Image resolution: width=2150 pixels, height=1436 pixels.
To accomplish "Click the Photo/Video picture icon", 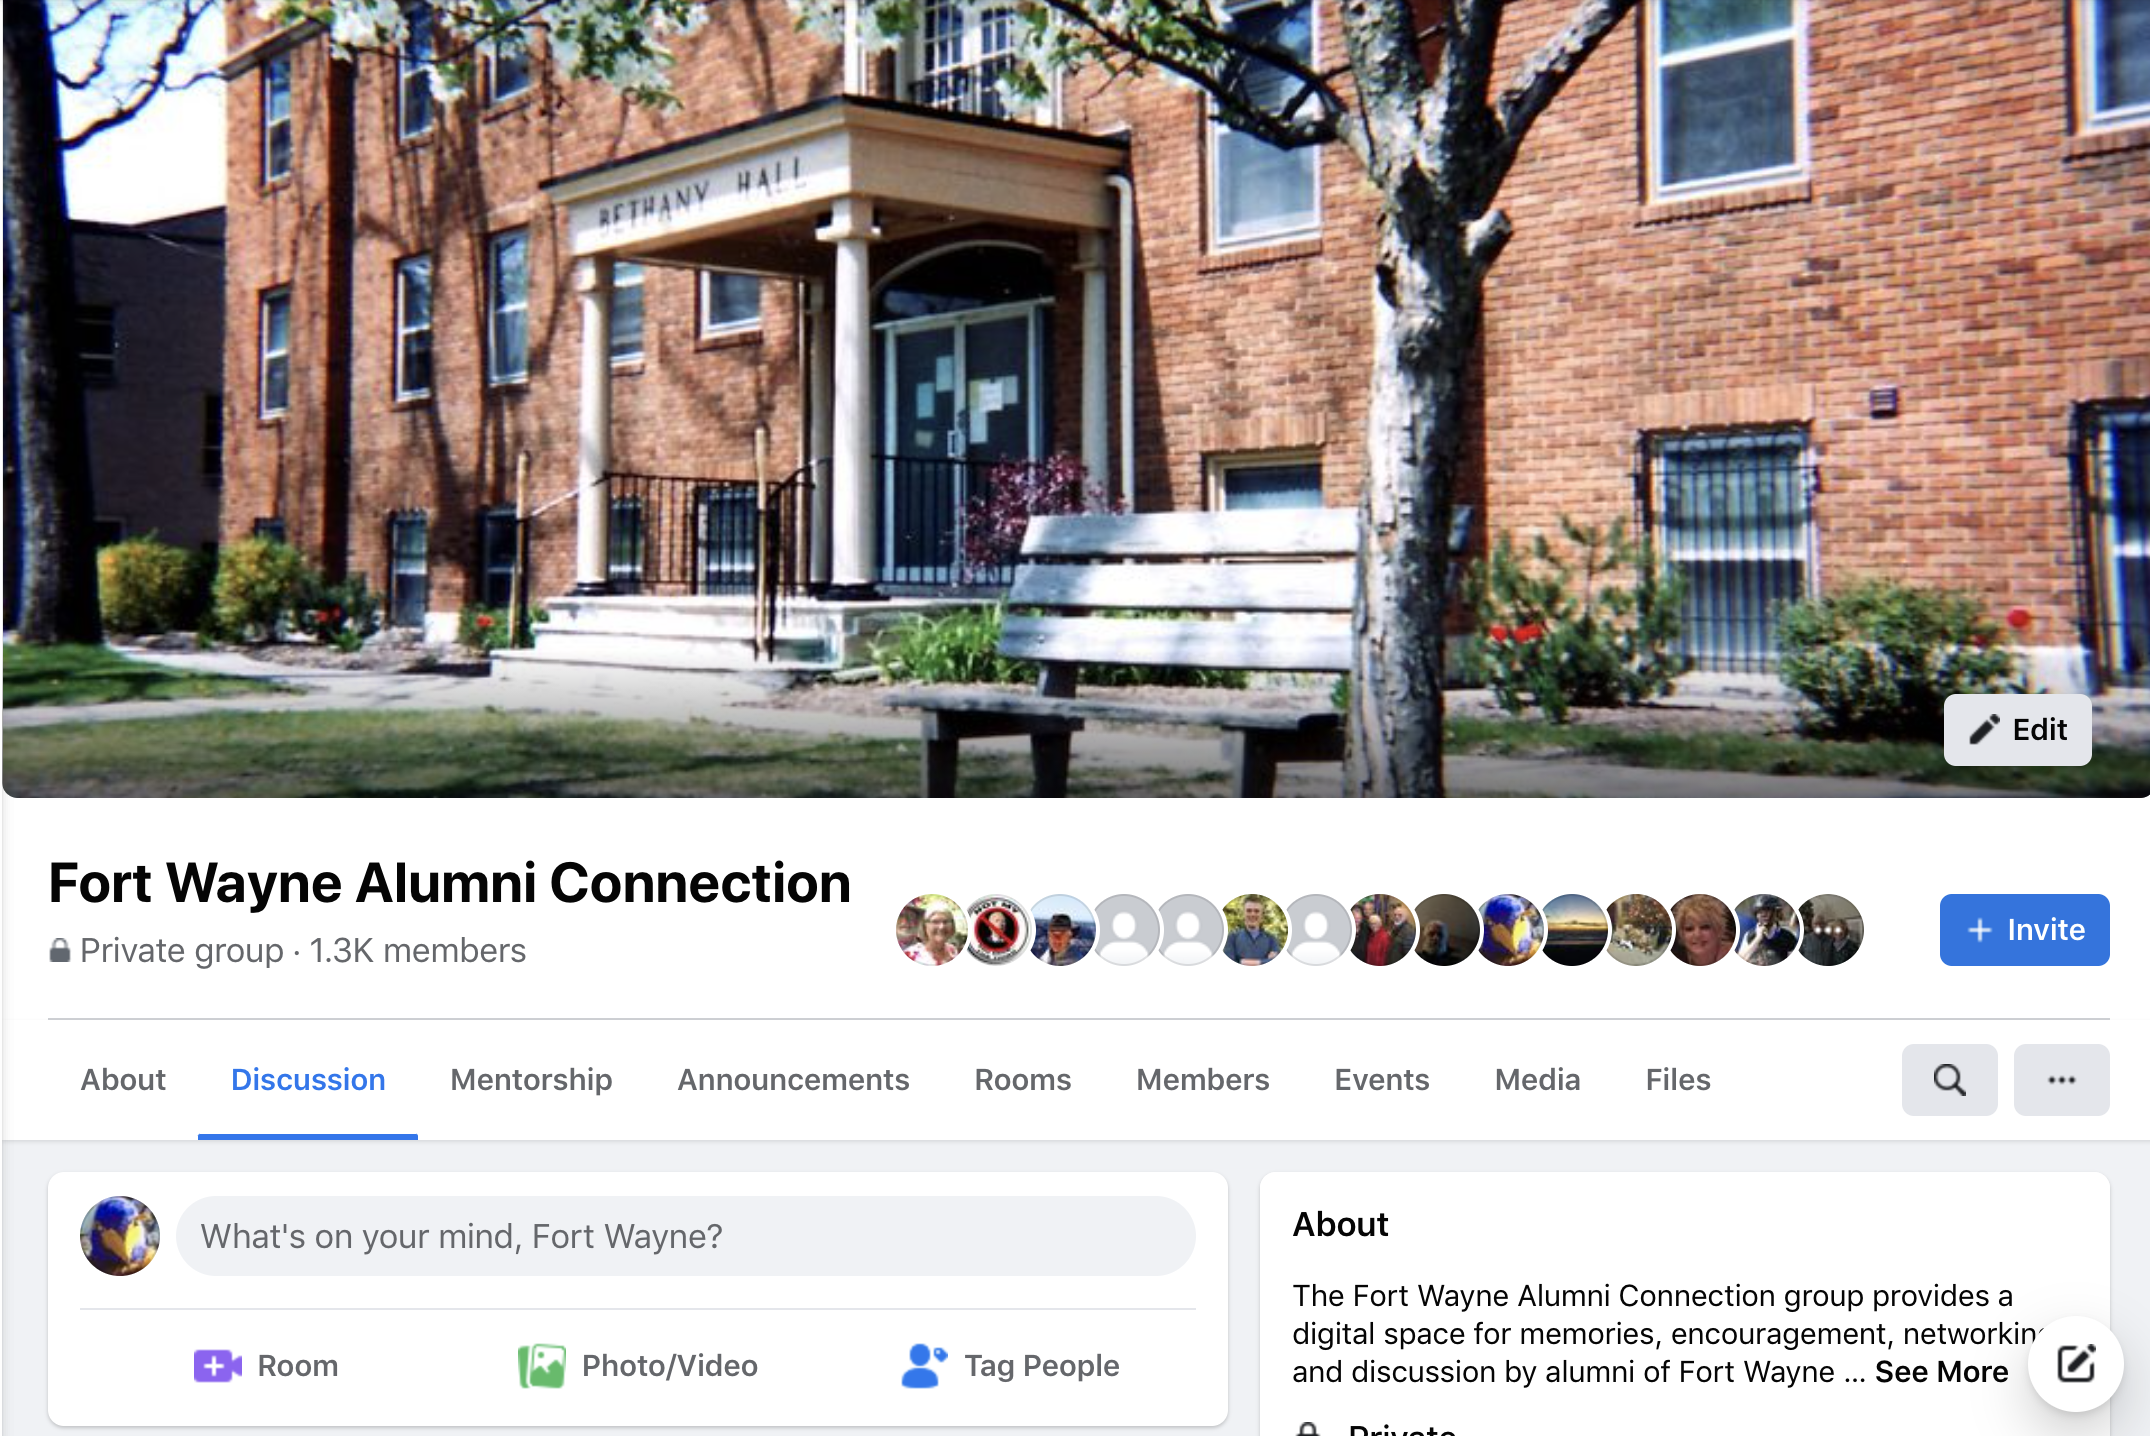I will (x=542, y=1366).
